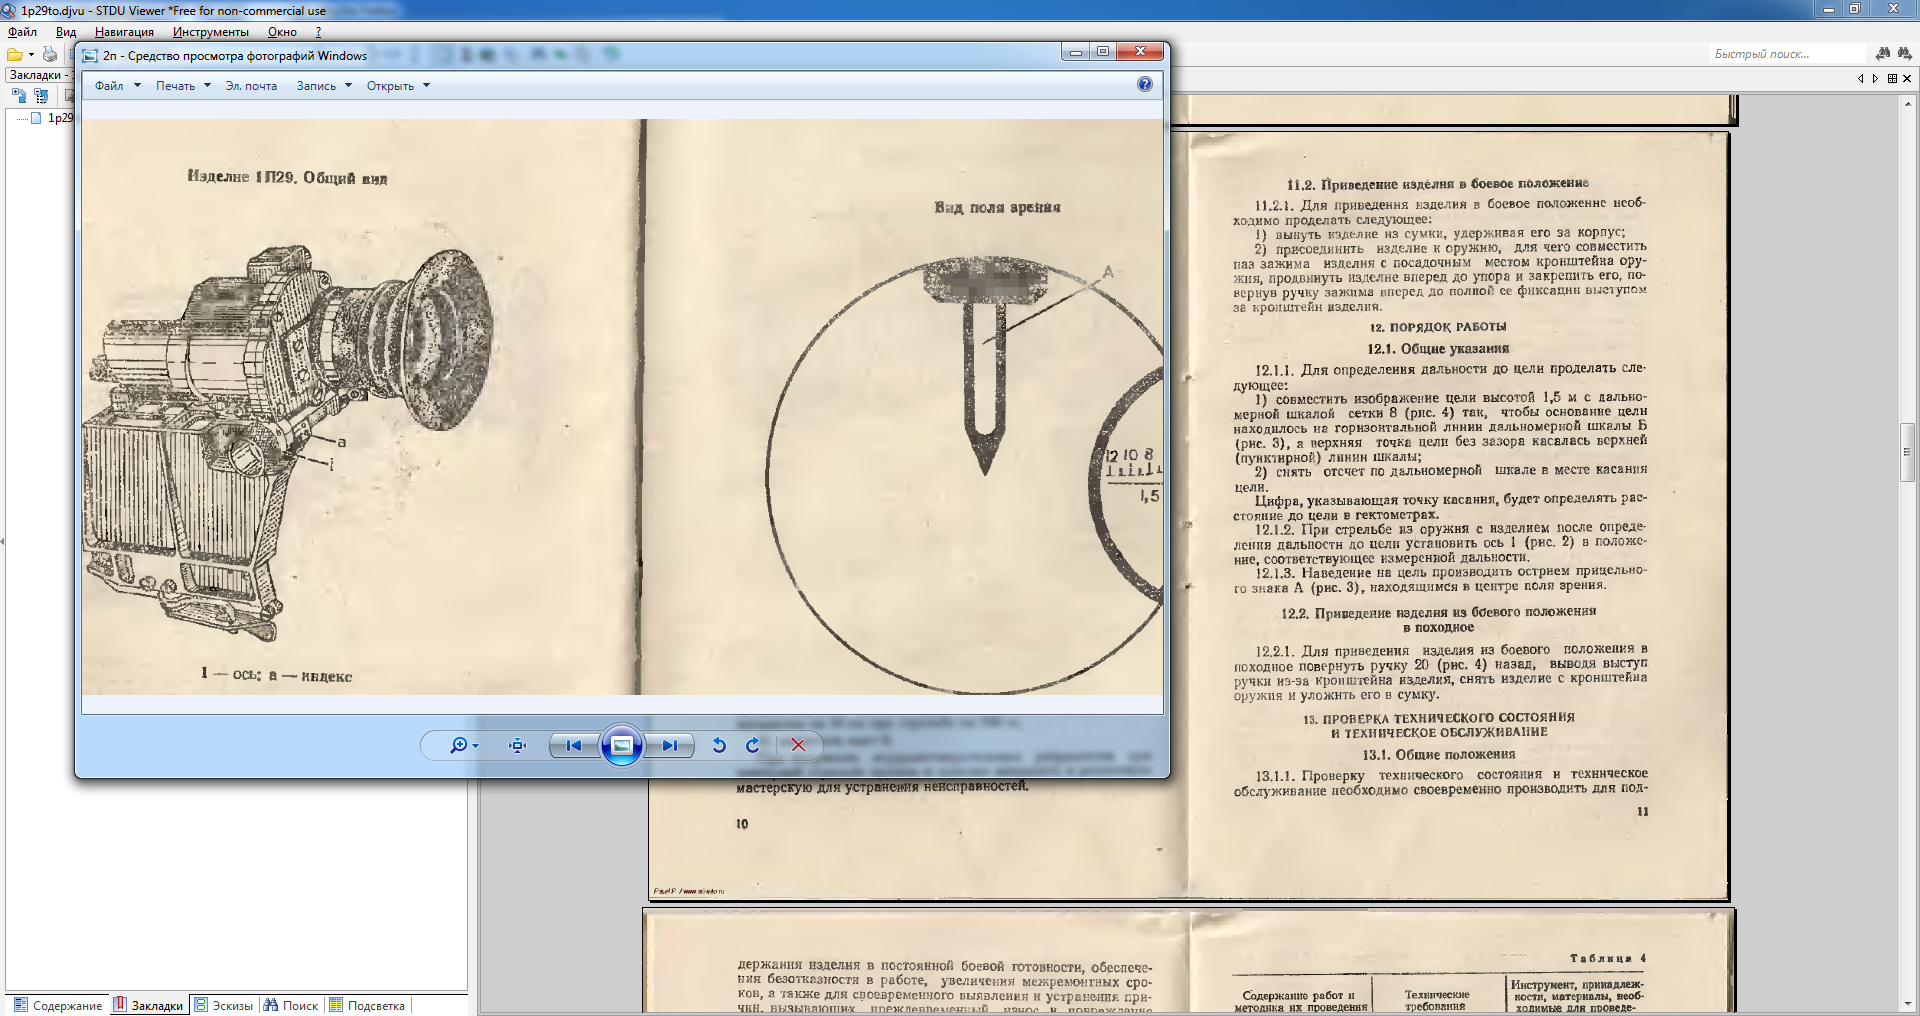Click the zoom magnifier in photo viewer
Screen dimensions: 1920x1016
pos(460,745)
